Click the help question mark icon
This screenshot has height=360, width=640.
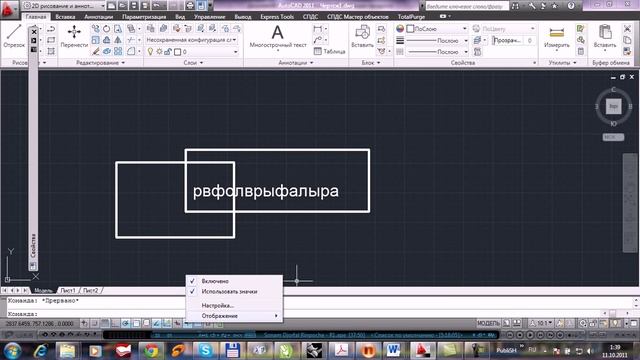571,6
